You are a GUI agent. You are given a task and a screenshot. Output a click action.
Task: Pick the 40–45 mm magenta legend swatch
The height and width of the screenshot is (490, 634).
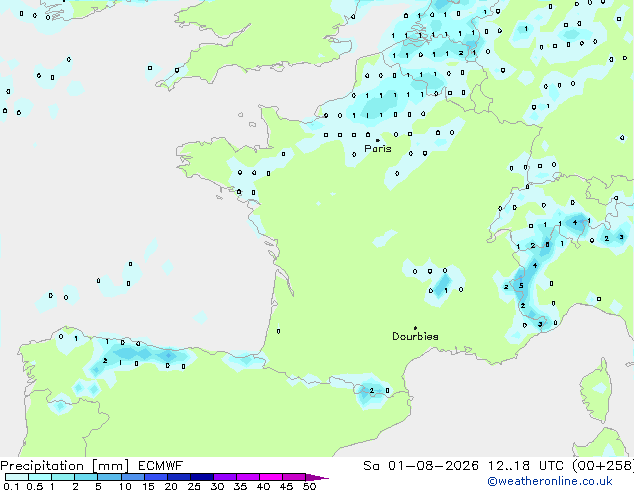271,477
